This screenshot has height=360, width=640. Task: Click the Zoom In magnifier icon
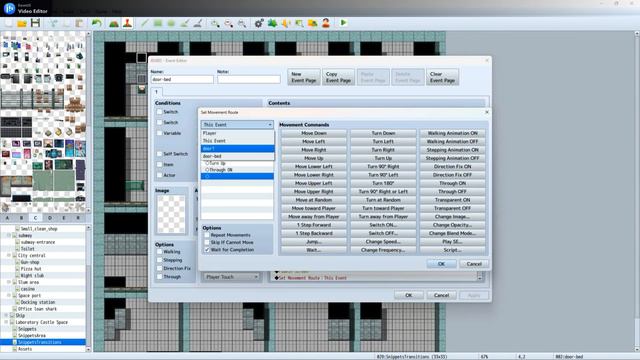coord(215,23)
